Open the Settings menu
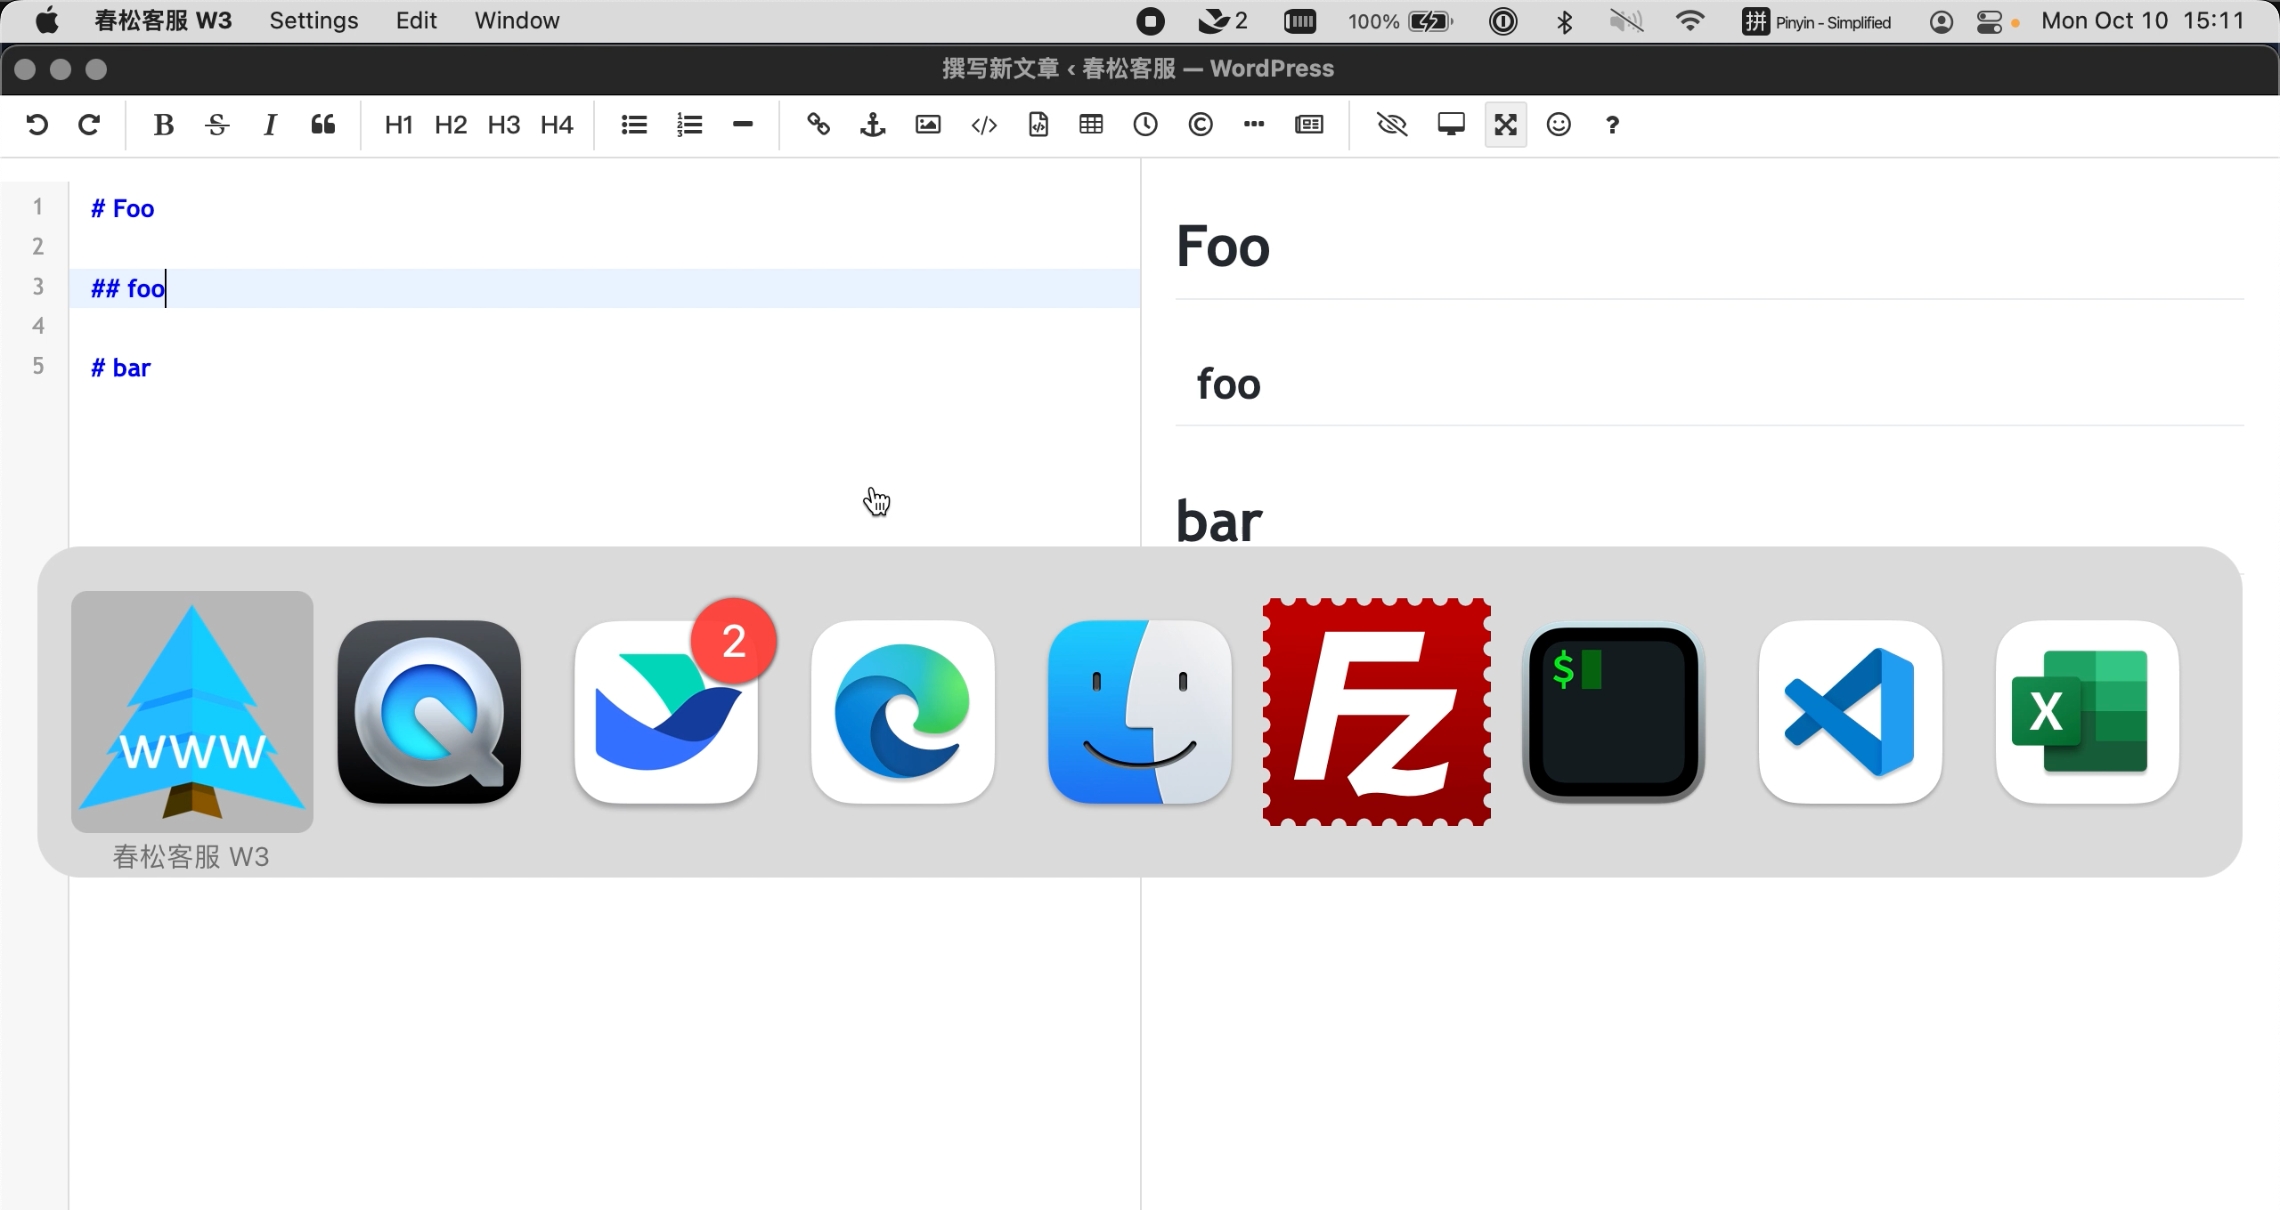2280x1210 pixels. pyautogui.click(x=313, y=21)
